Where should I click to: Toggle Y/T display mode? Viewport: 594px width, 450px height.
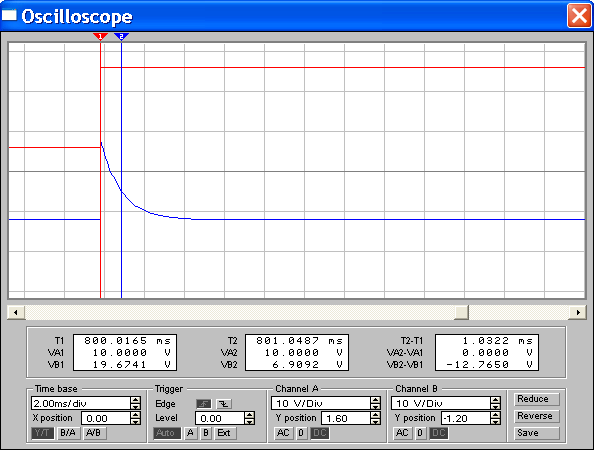coord(42,433)
